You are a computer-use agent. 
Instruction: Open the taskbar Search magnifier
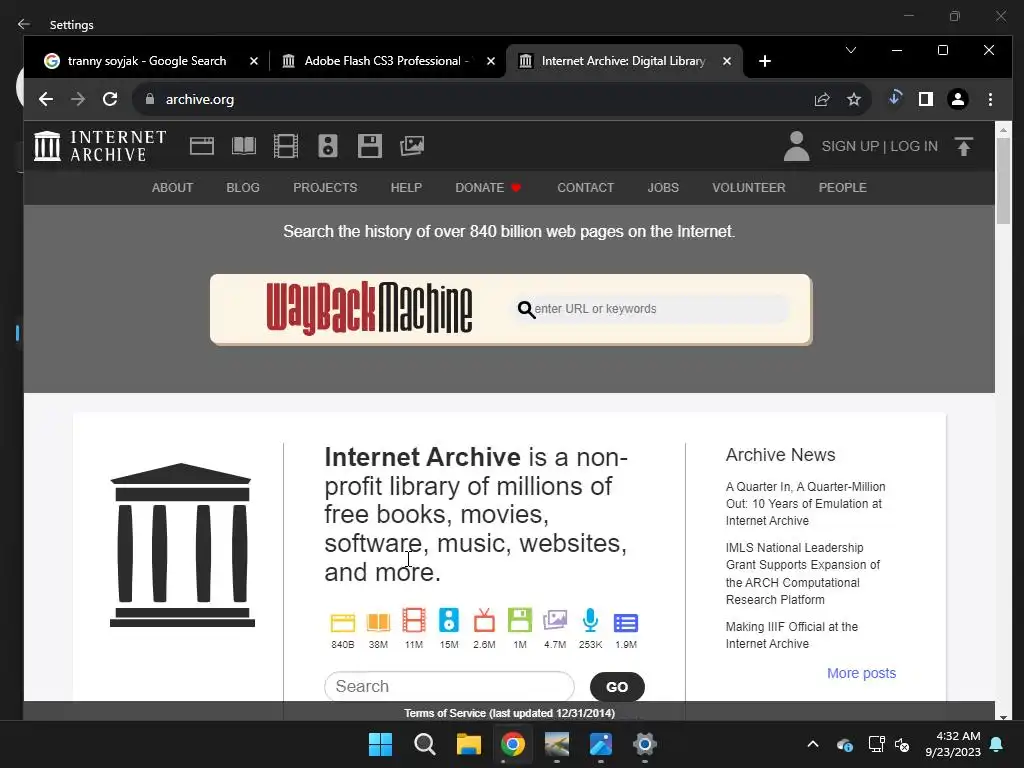pos(424,744)
